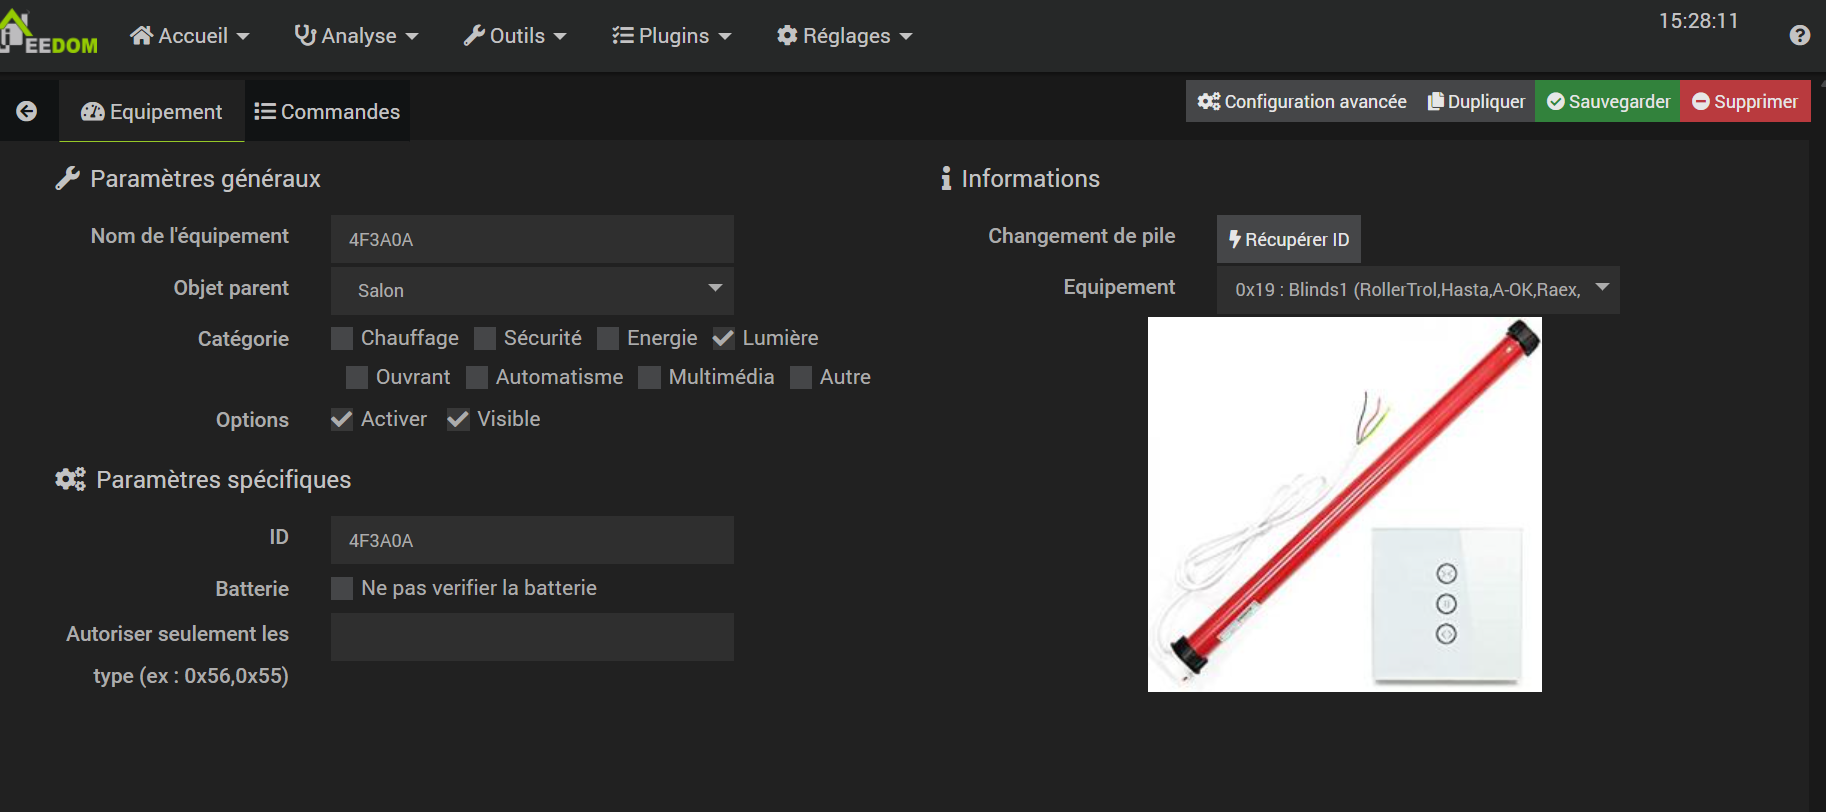Image resolution: width=1826 pixels, height=812 pixels.
Task: Click the red Supprimer button
Action: (1745, 101)
